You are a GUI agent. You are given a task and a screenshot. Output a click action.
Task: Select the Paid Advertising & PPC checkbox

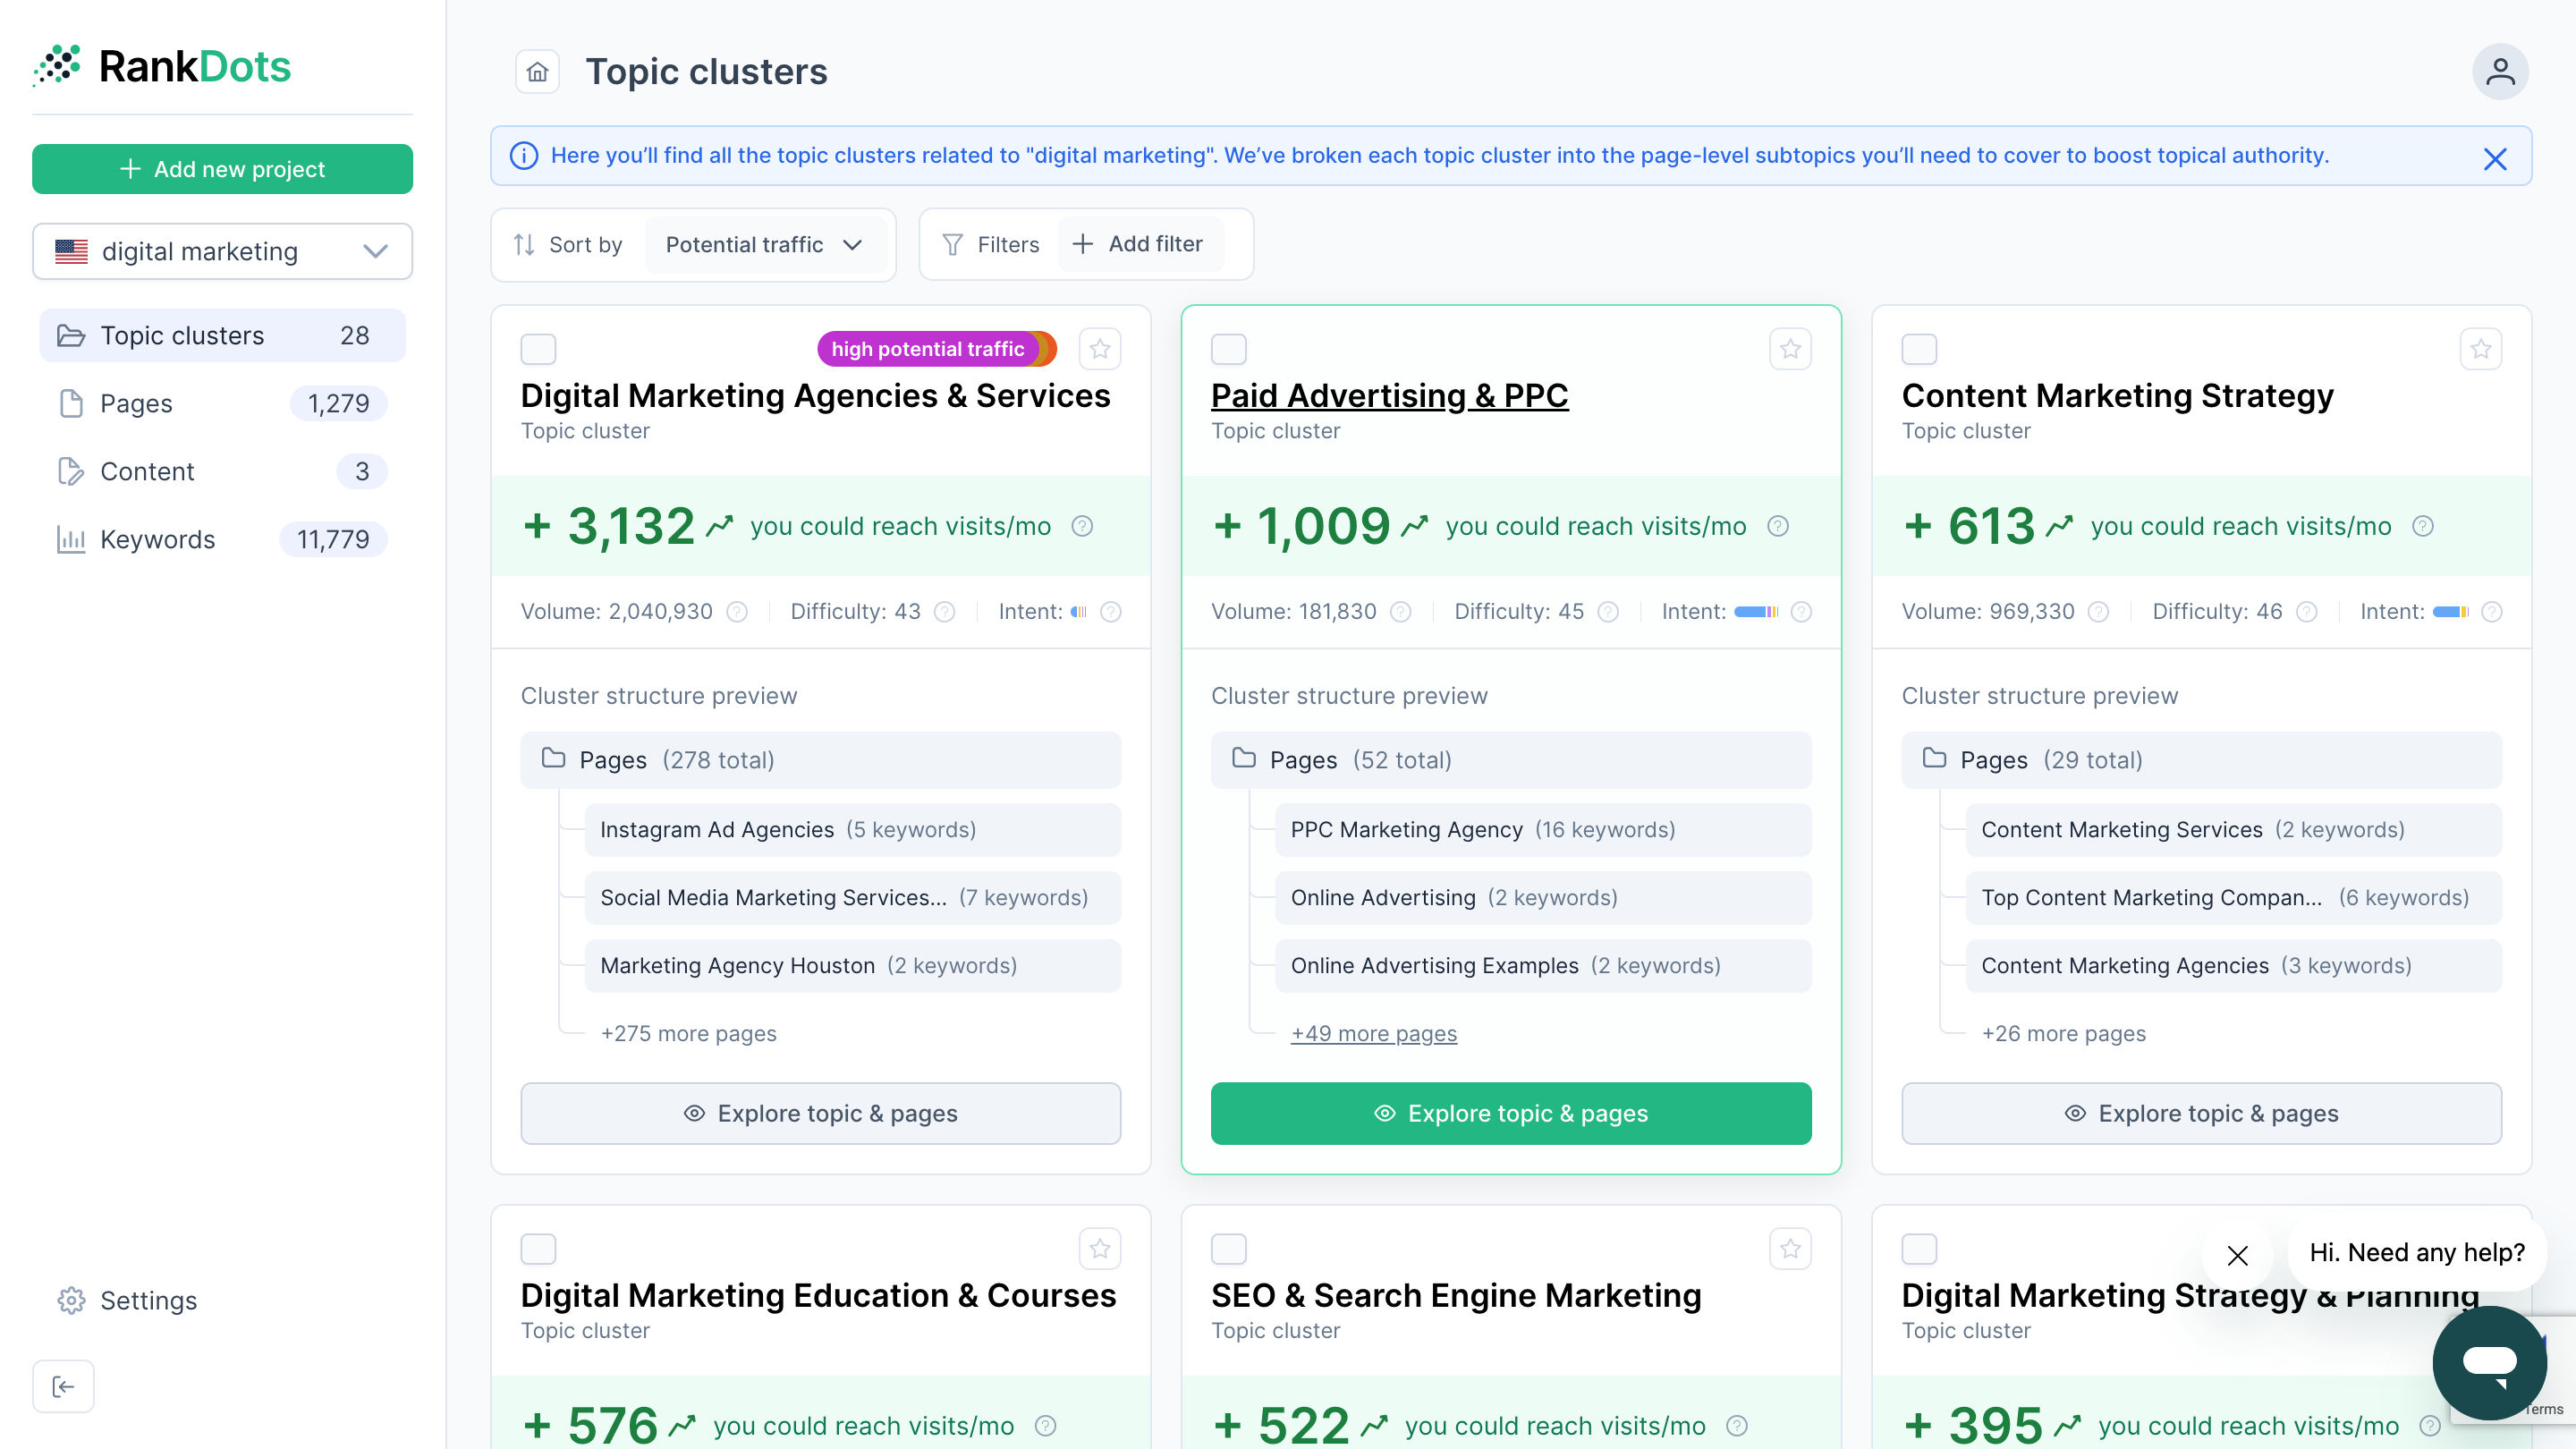coord(1228,349)
